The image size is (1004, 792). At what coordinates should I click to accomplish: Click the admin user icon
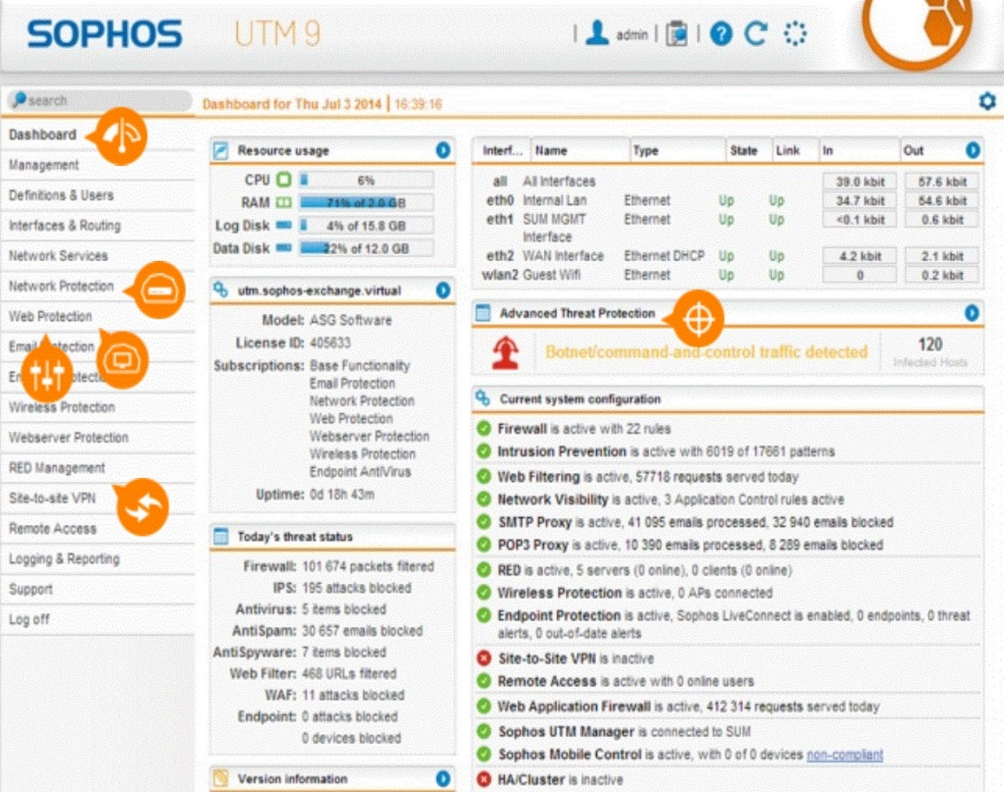[597, 33]
